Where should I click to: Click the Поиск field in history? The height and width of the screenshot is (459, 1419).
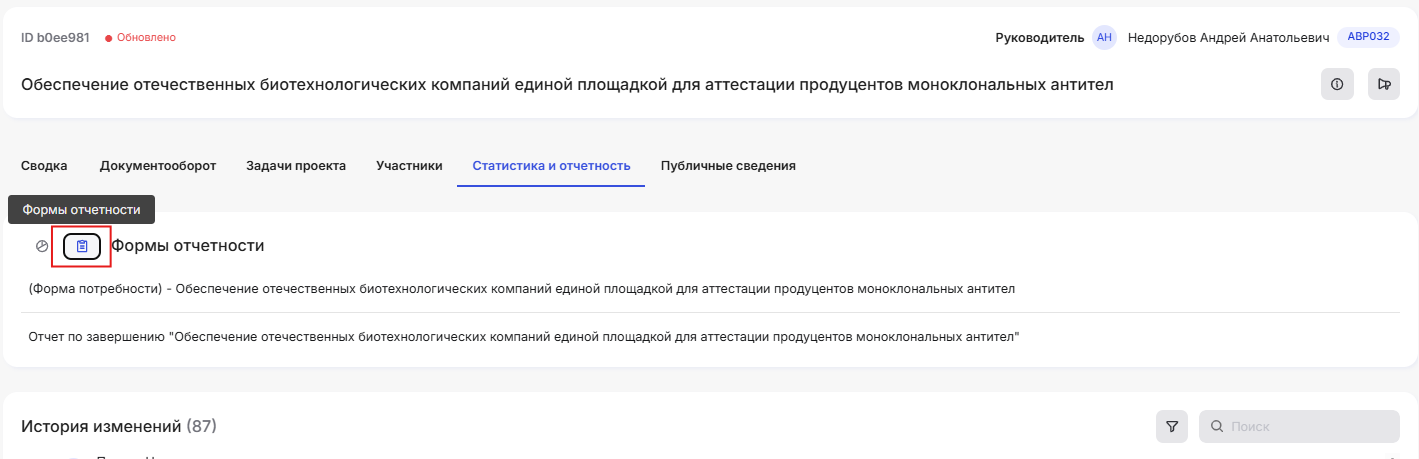(x=1299, y=426)
